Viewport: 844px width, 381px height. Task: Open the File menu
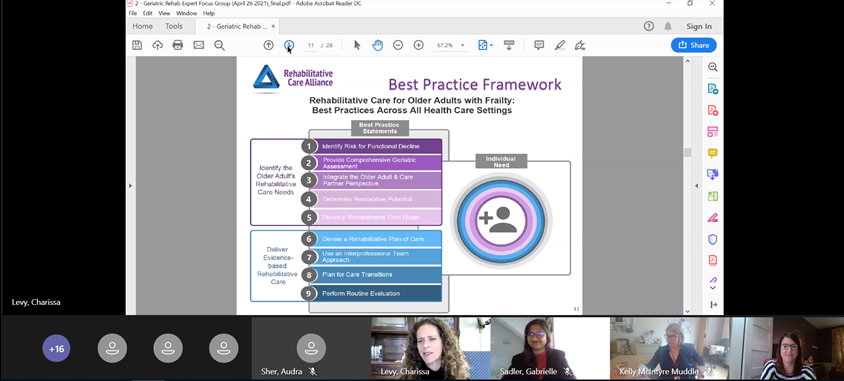(132, 13)
